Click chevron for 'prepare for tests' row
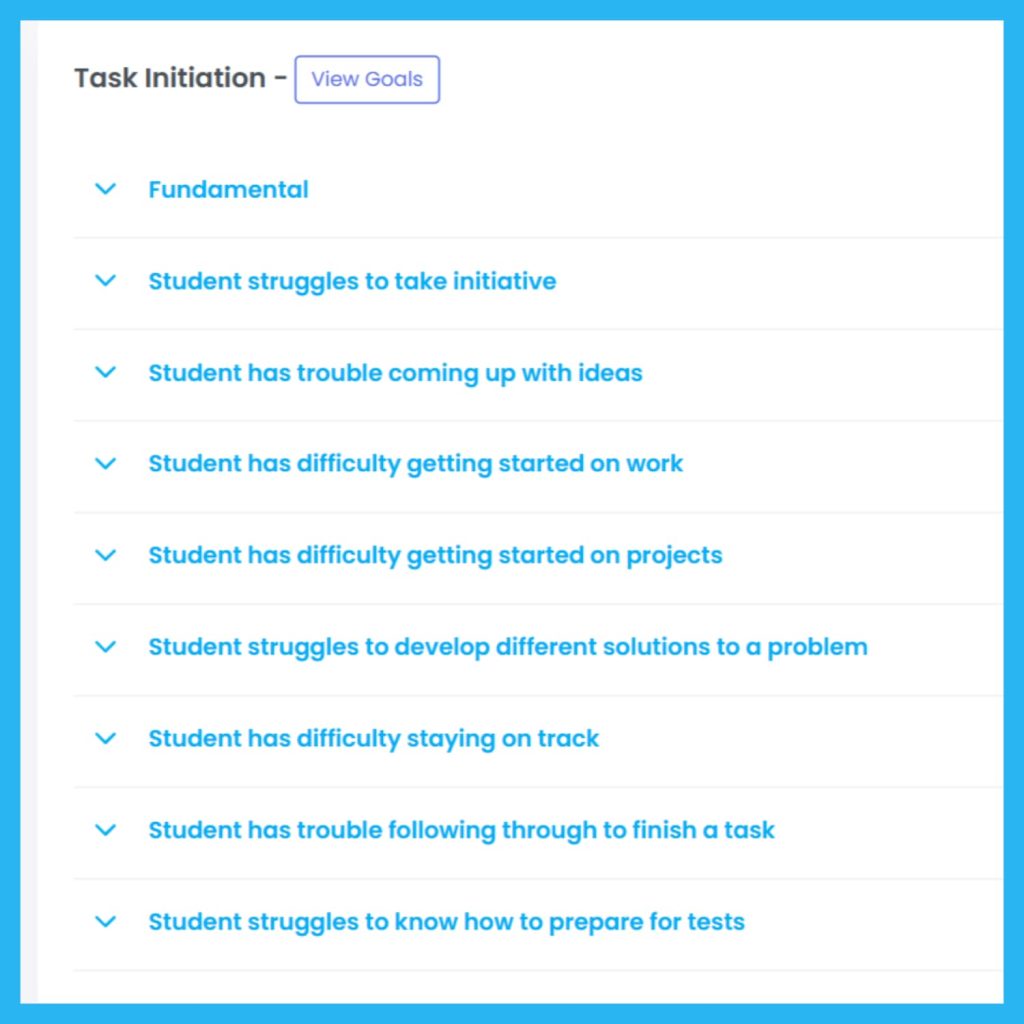Screen dimensions: 1024x1024 coord(105,921)
